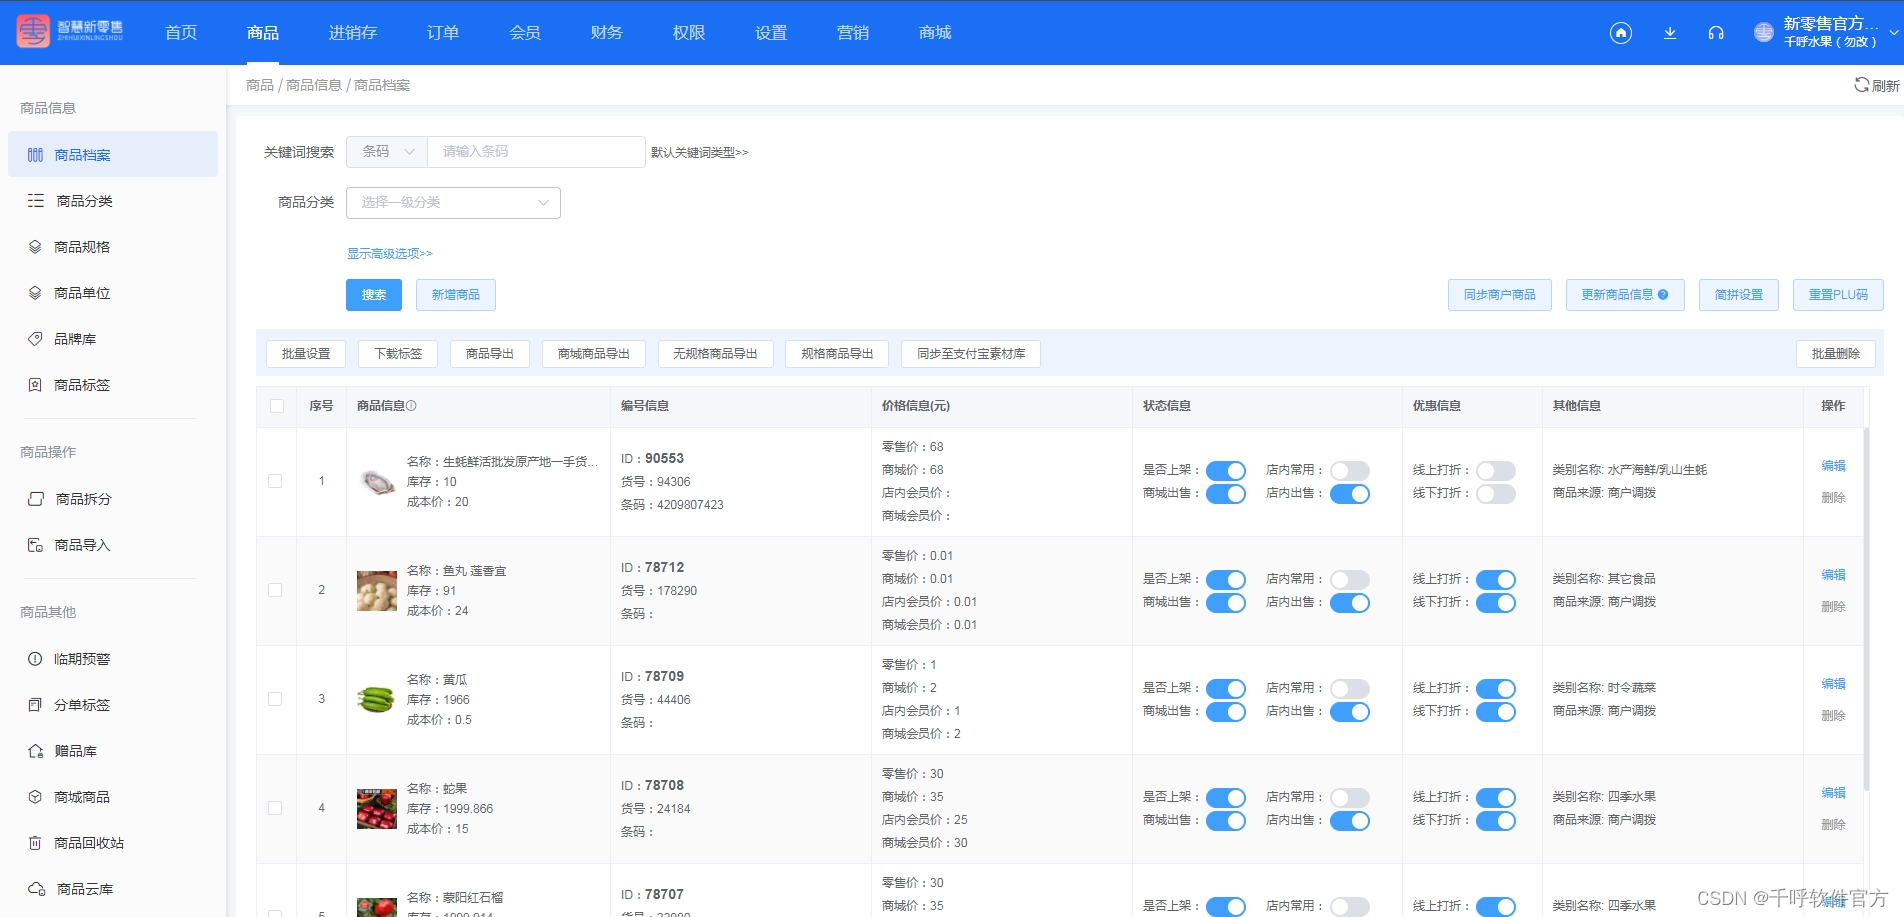Click the info icon beside 商品信息 header
Screen dimensions: 1904x917
tap(411, 406)
